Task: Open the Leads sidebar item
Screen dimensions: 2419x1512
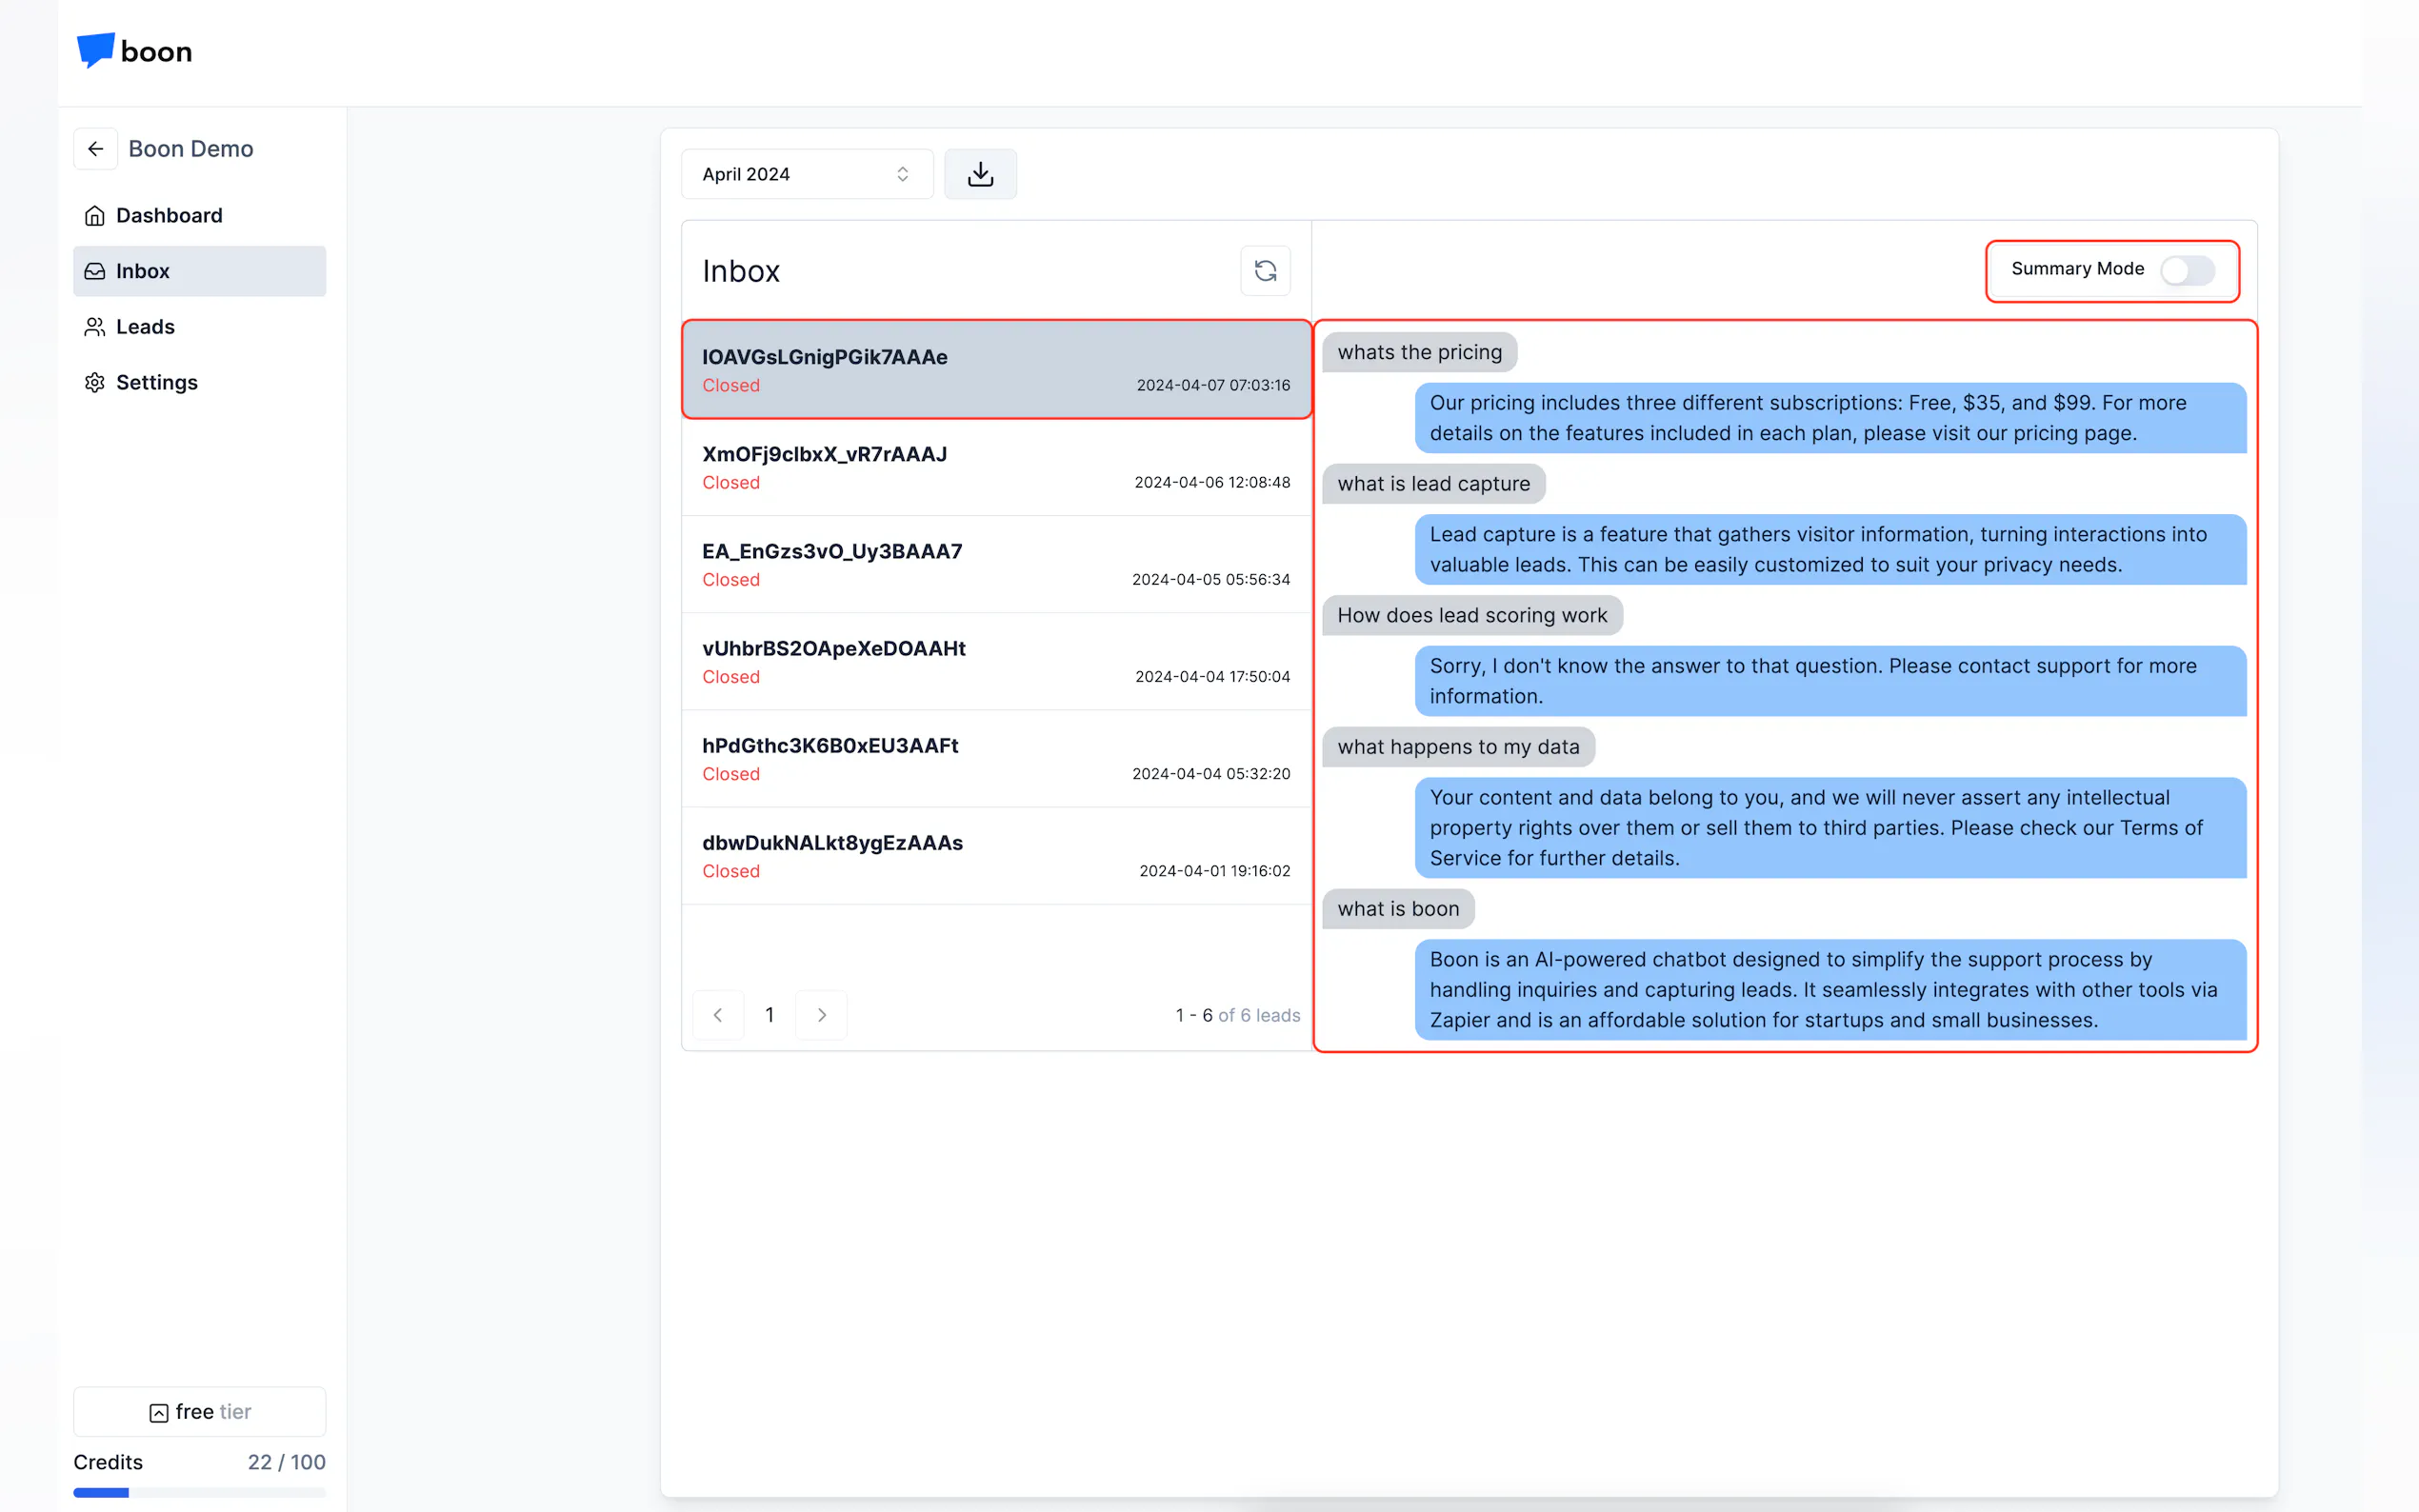Action: click(199, 327)
